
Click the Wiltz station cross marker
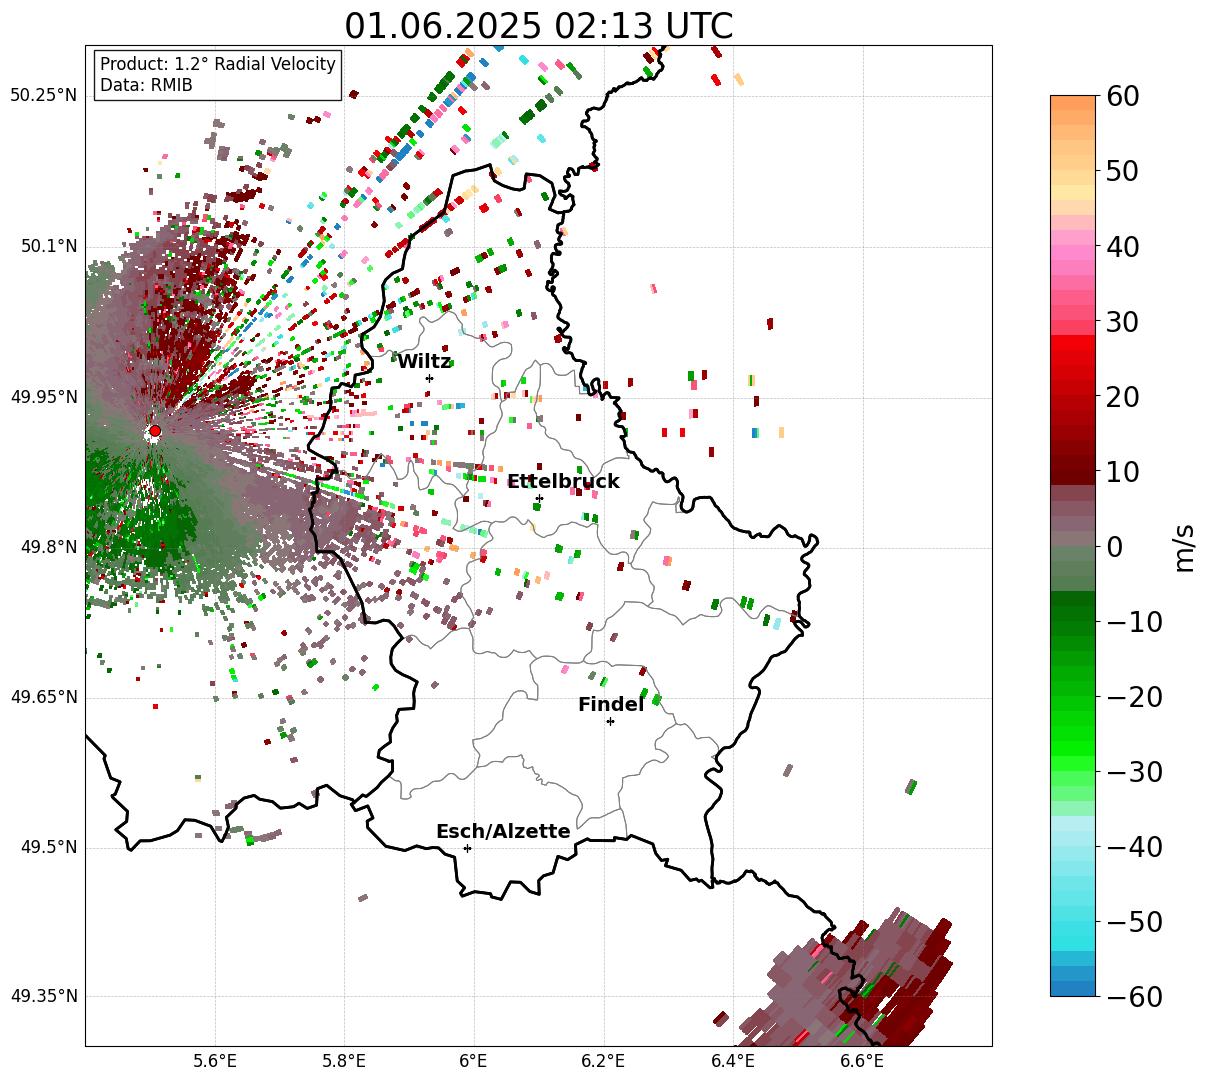(x=429, y=378)
